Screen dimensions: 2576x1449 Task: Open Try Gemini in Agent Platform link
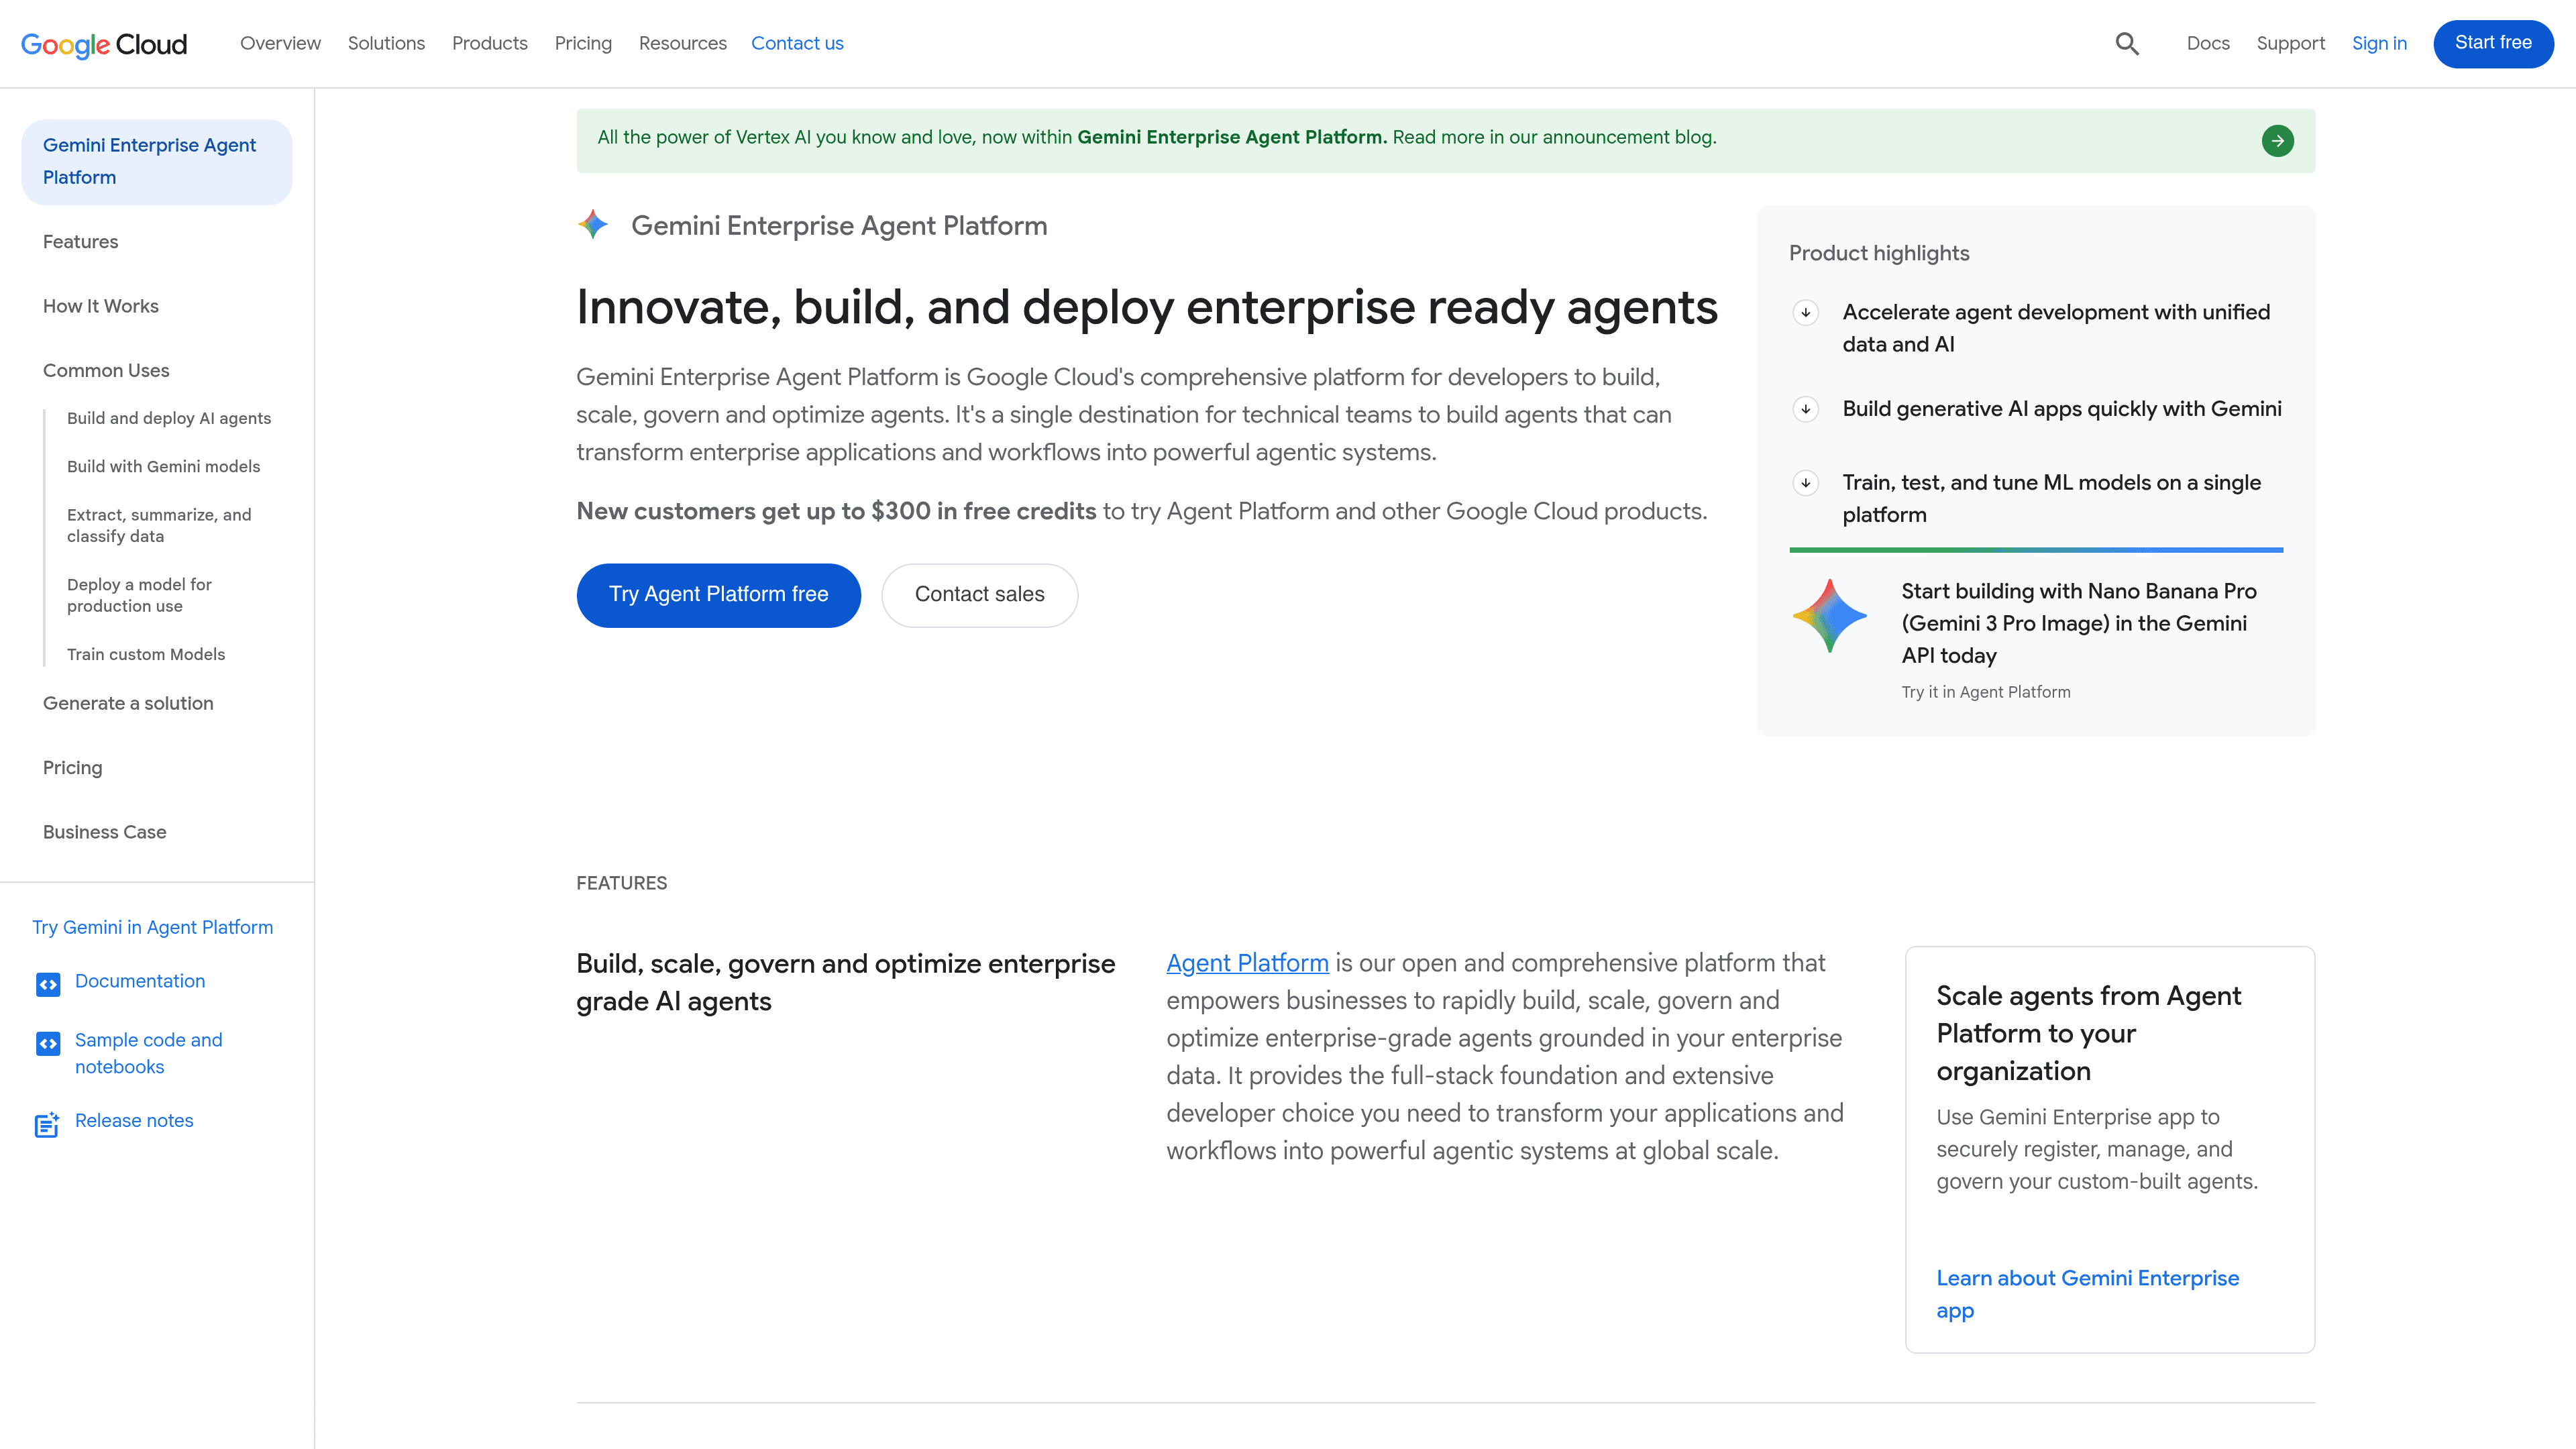click(152, 927)
